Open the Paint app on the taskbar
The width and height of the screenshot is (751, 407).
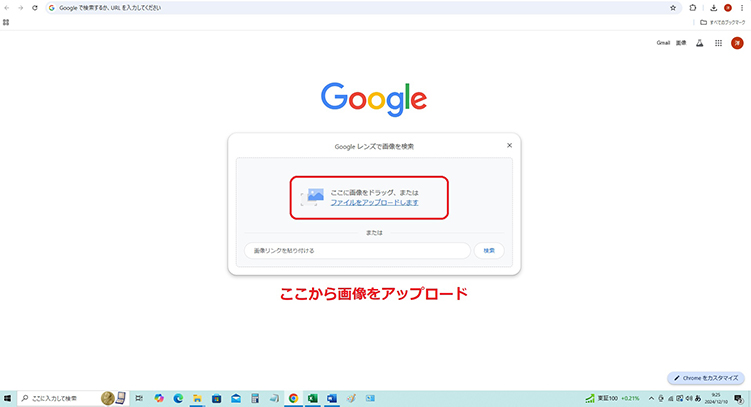(351, 398)
